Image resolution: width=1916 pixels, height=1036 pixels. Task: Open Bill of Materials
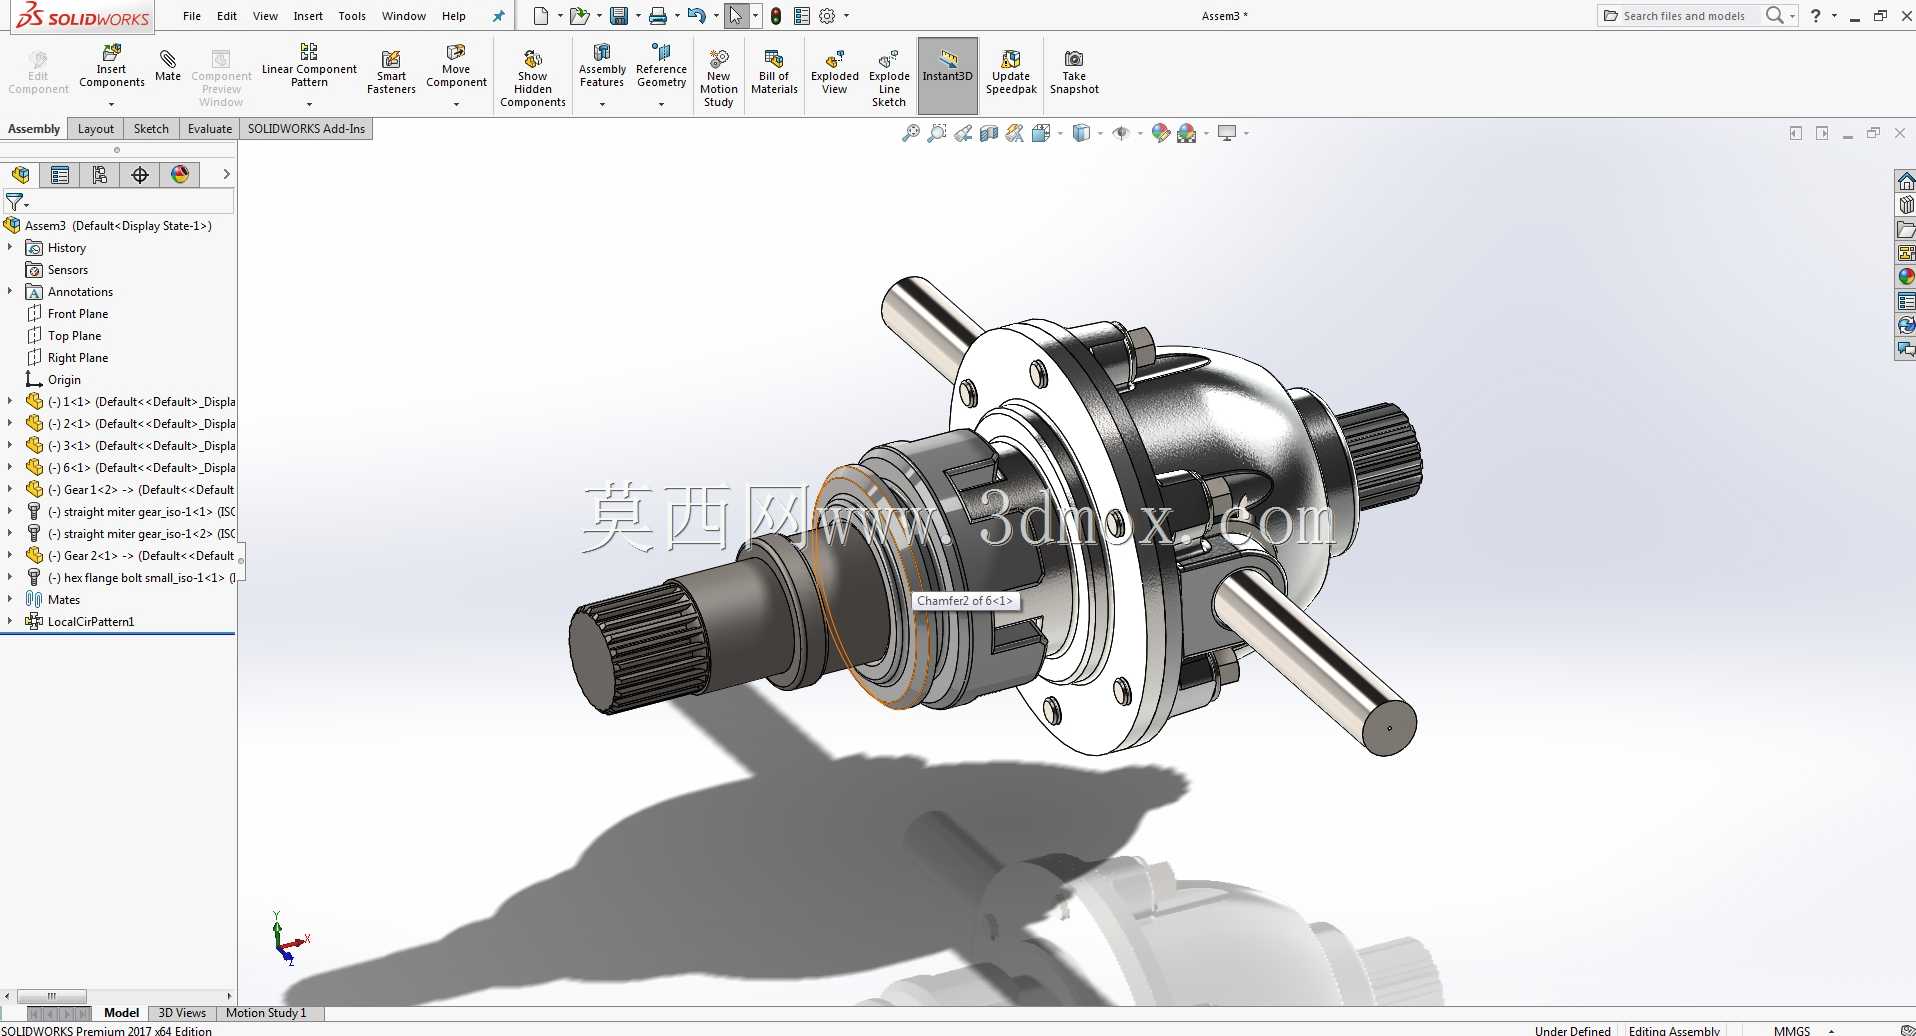(774, 72)
